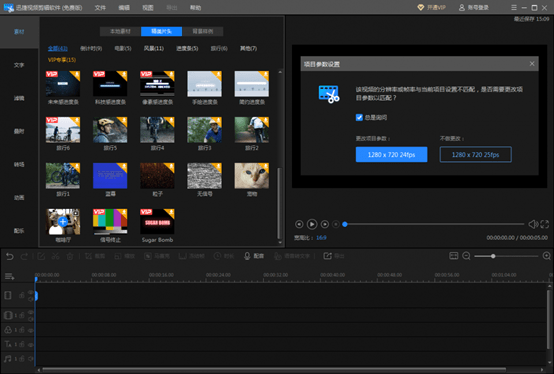The height and width of the screenshot is (374, 554).
Task: Toggle lock on the music track
Action: (x=22, y=359)
